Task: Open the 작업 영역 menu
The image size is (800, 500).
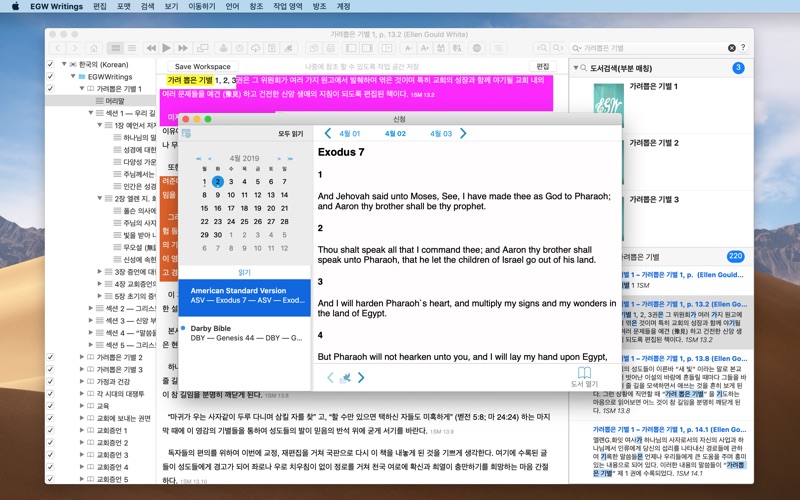Action: coord(288,7)
